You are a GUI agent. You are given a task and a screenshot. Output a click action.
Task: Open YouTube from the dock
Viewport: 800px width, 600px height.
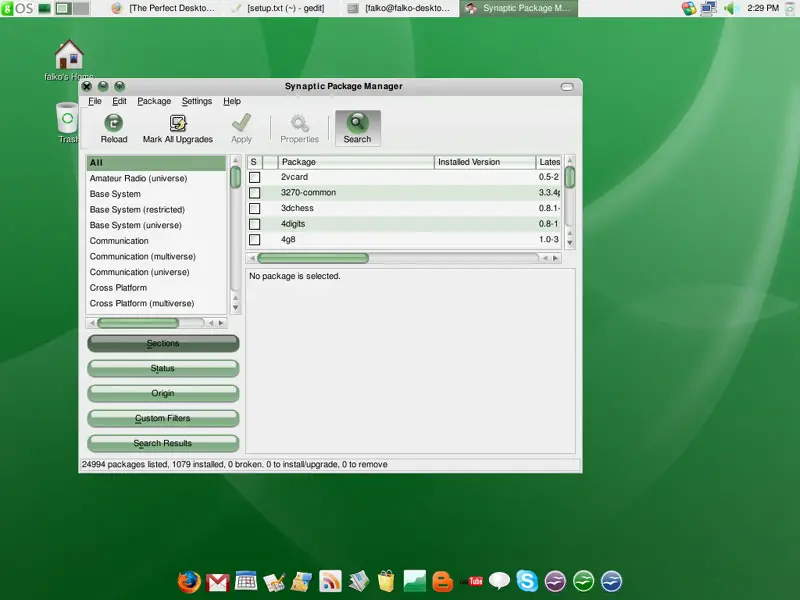point(471,581)
